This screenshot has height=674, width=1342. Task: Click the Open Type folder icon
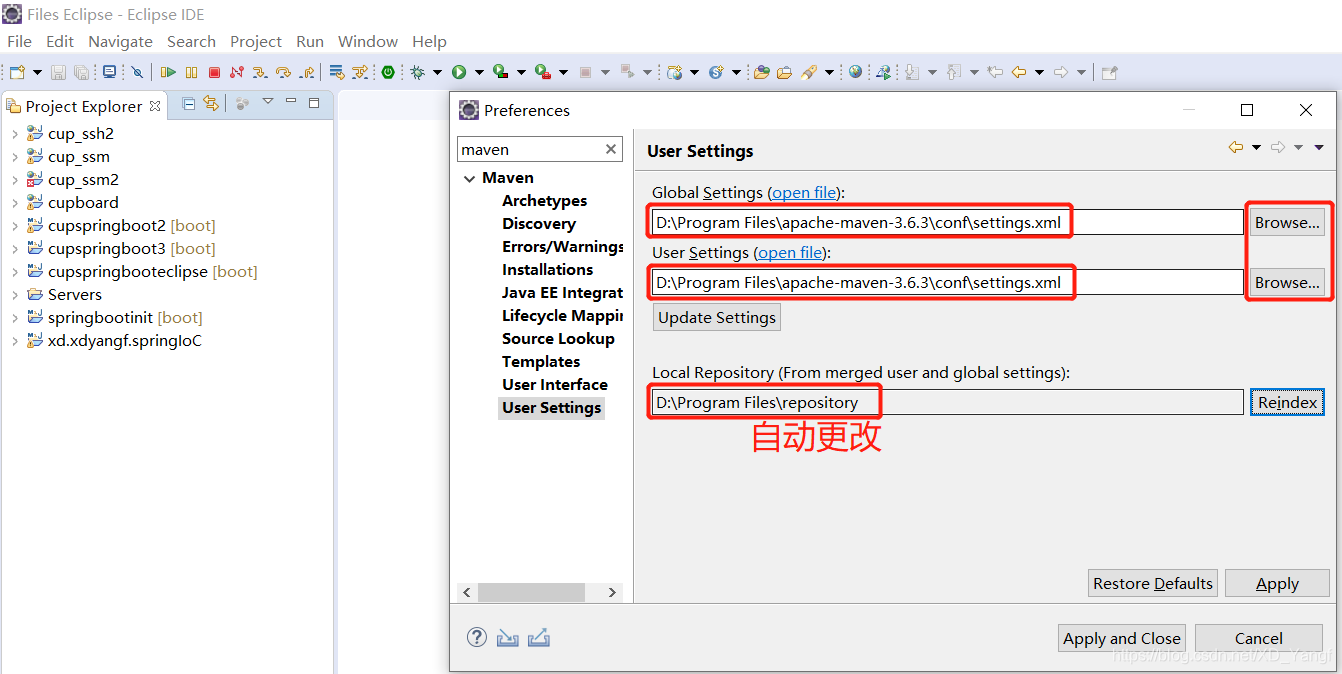point(762,72)
